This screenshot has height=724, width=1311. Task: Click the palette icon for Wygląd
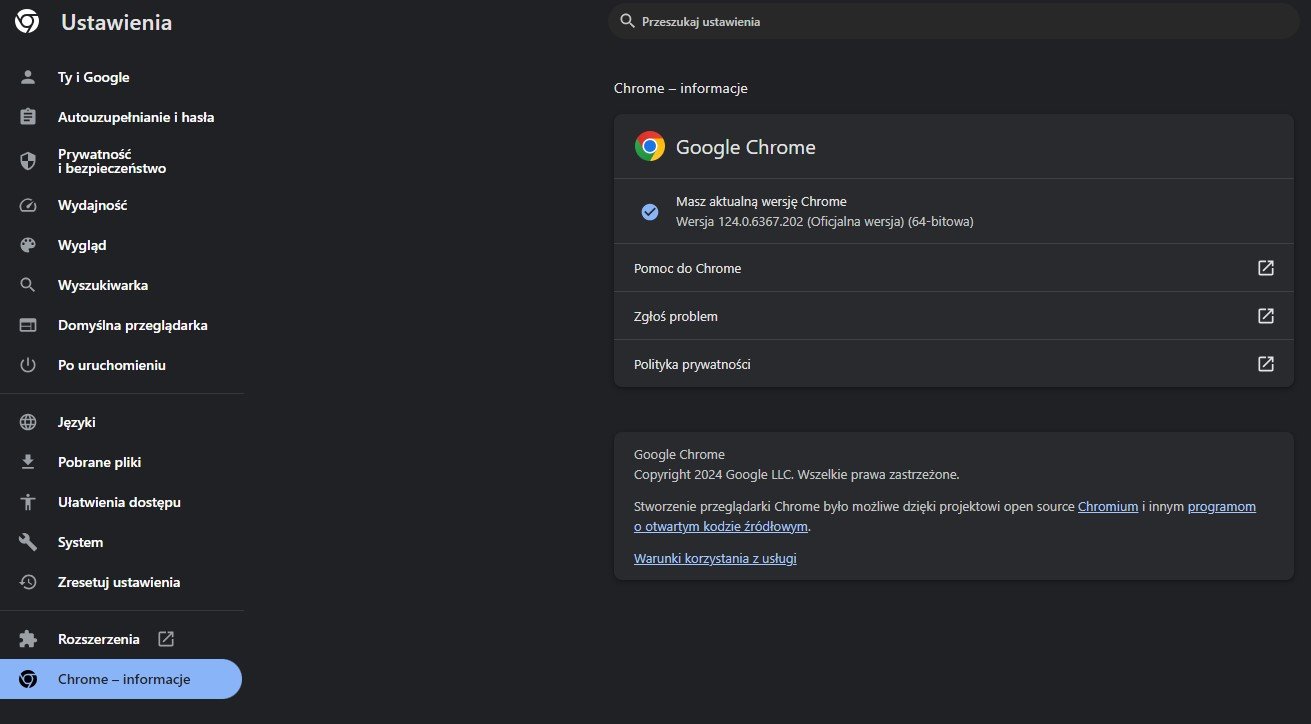coord(28,245)
